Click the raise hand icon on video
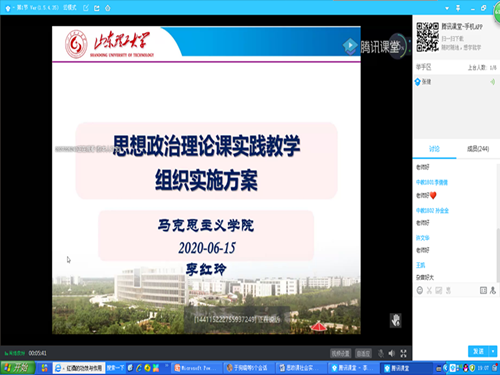The height and width of the screenshot is (375, 500). point(396,320)
